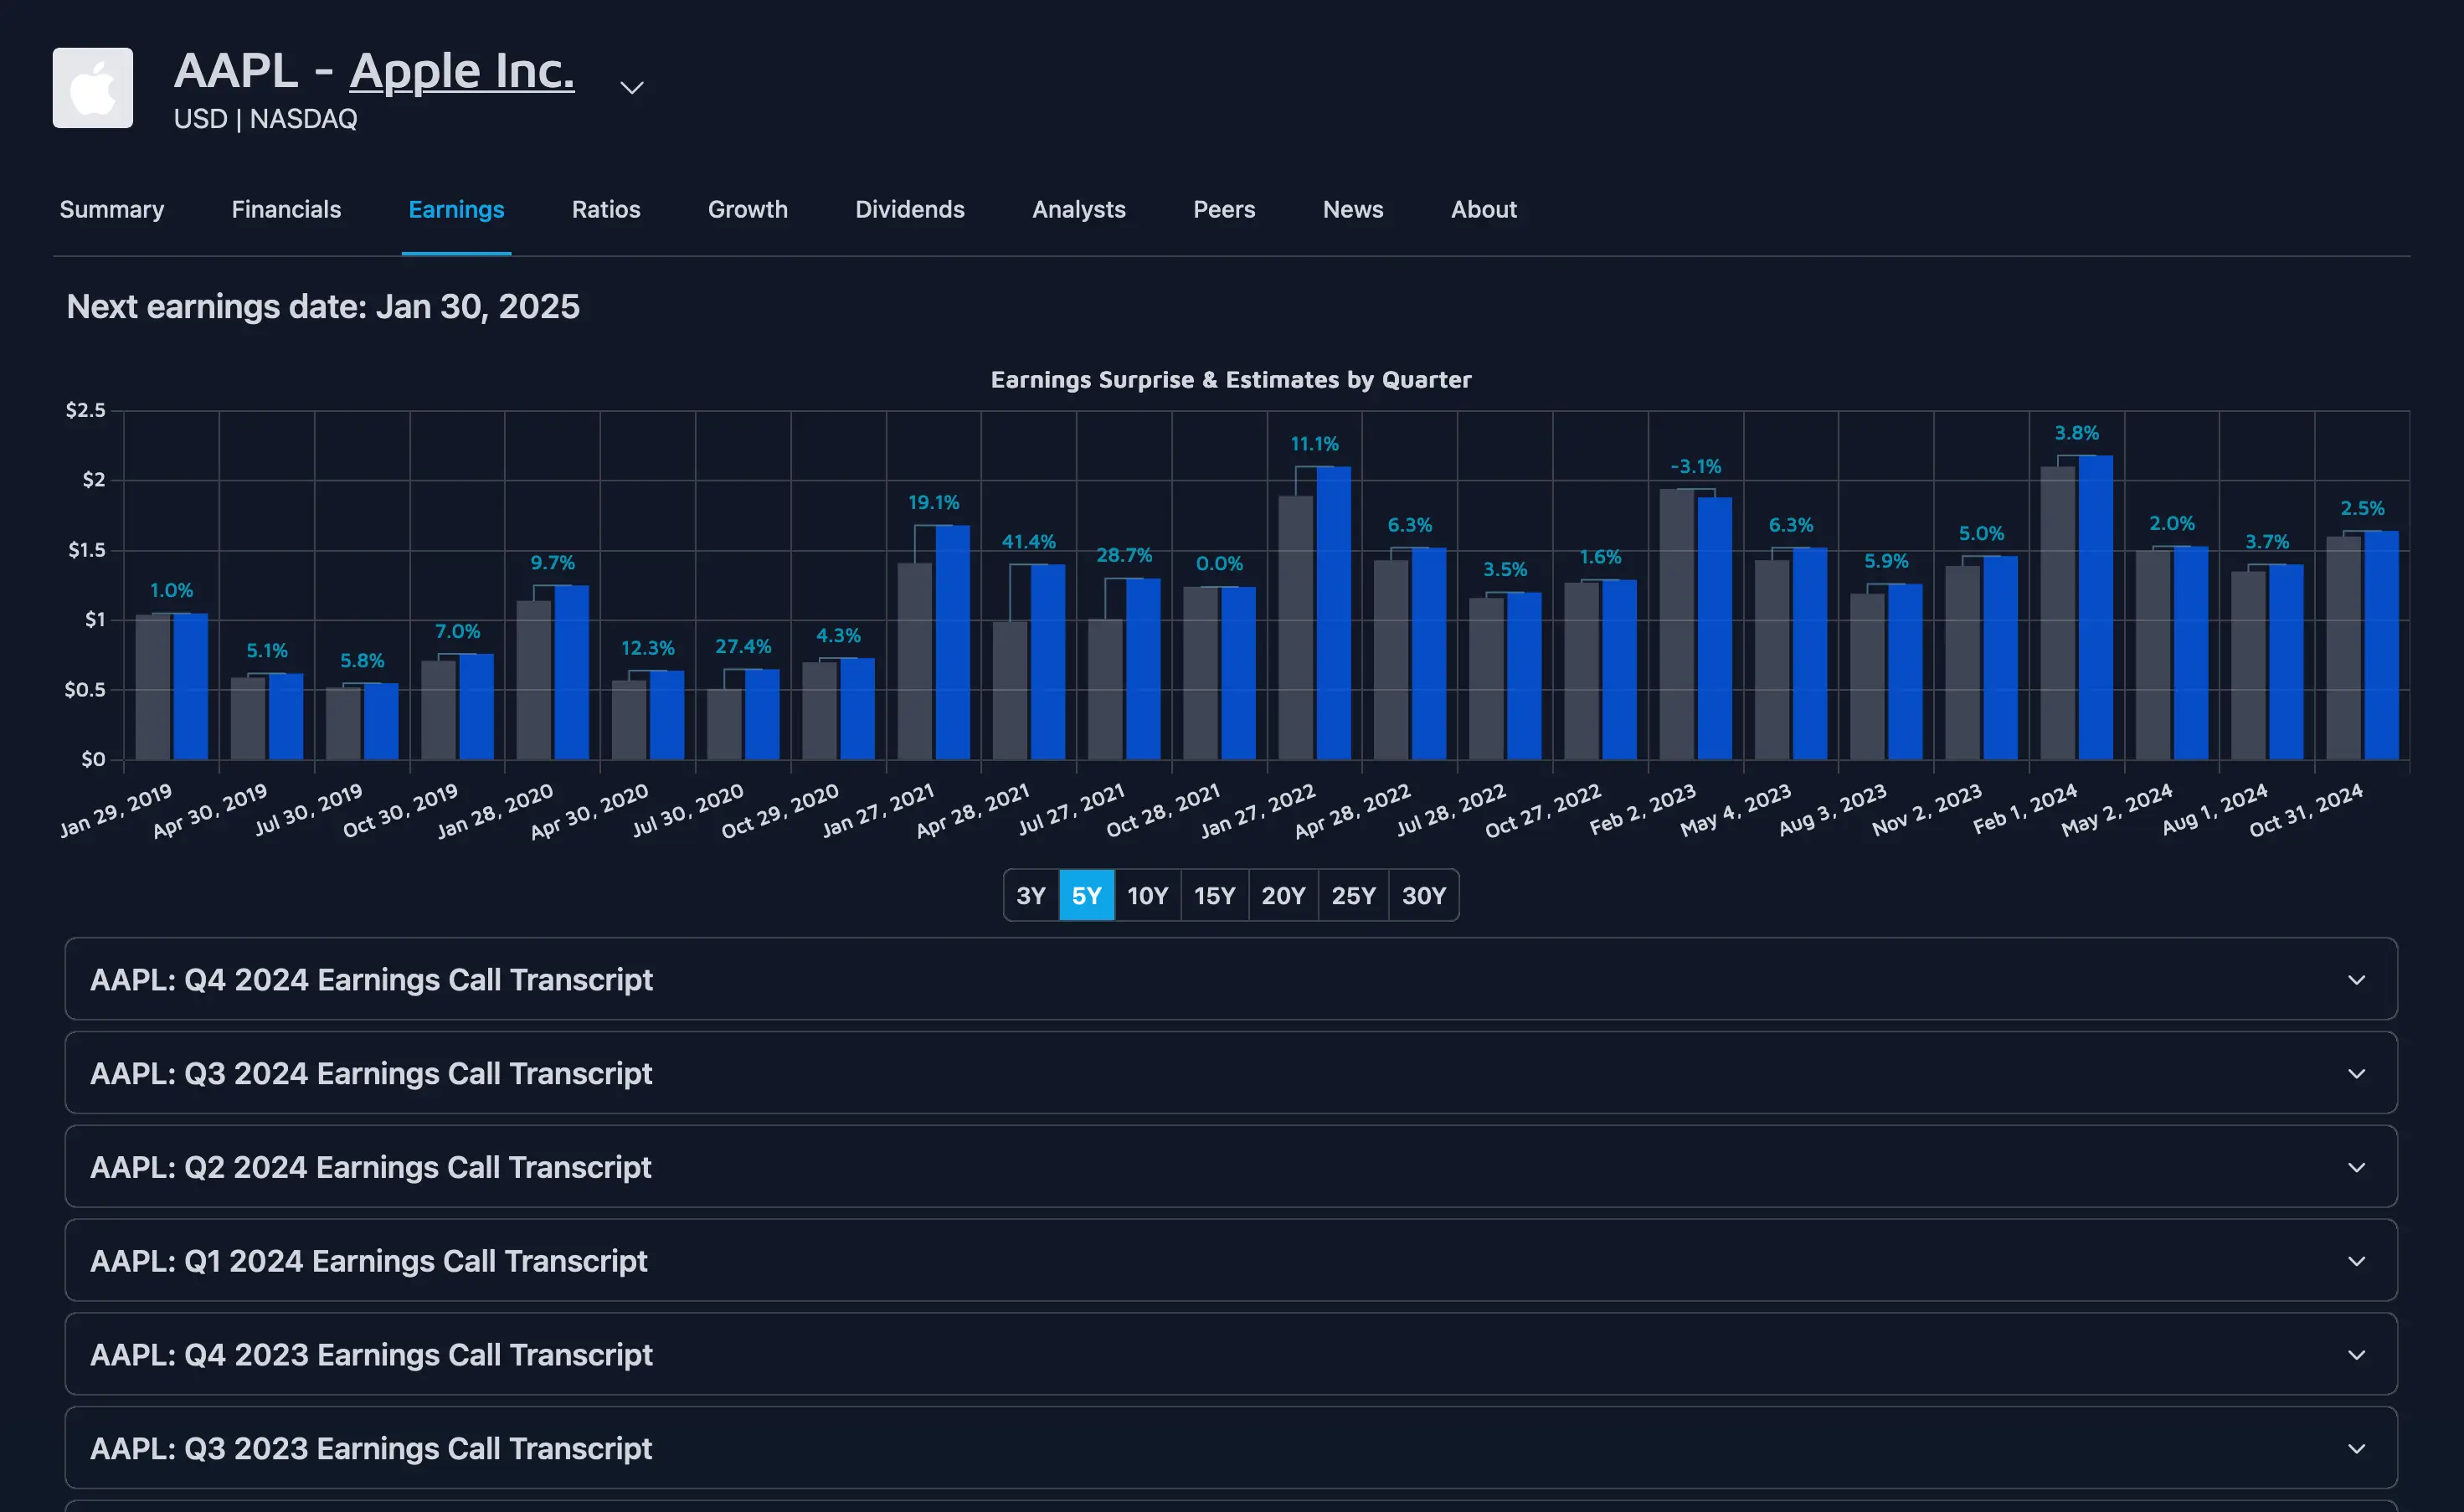Click the blue actual bar for Jan 27, 2021

click(x=953, y=642)
